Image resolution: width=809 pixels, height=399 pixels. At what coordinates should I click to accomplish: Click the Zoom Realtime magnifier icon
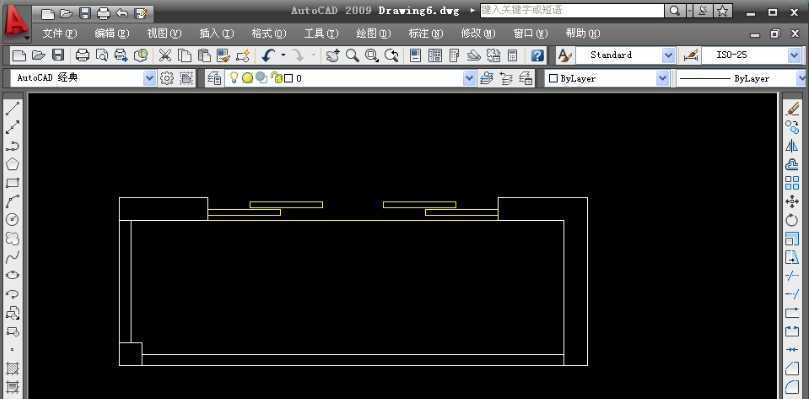[352, 55]
